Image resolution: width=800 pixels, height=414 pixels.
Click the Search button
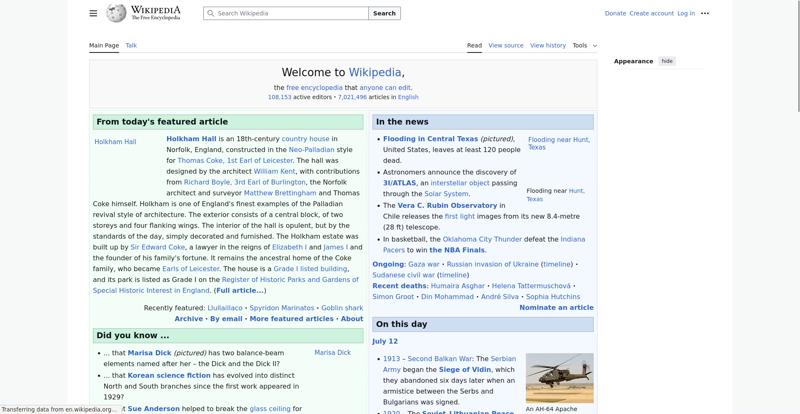click(384, 13)
